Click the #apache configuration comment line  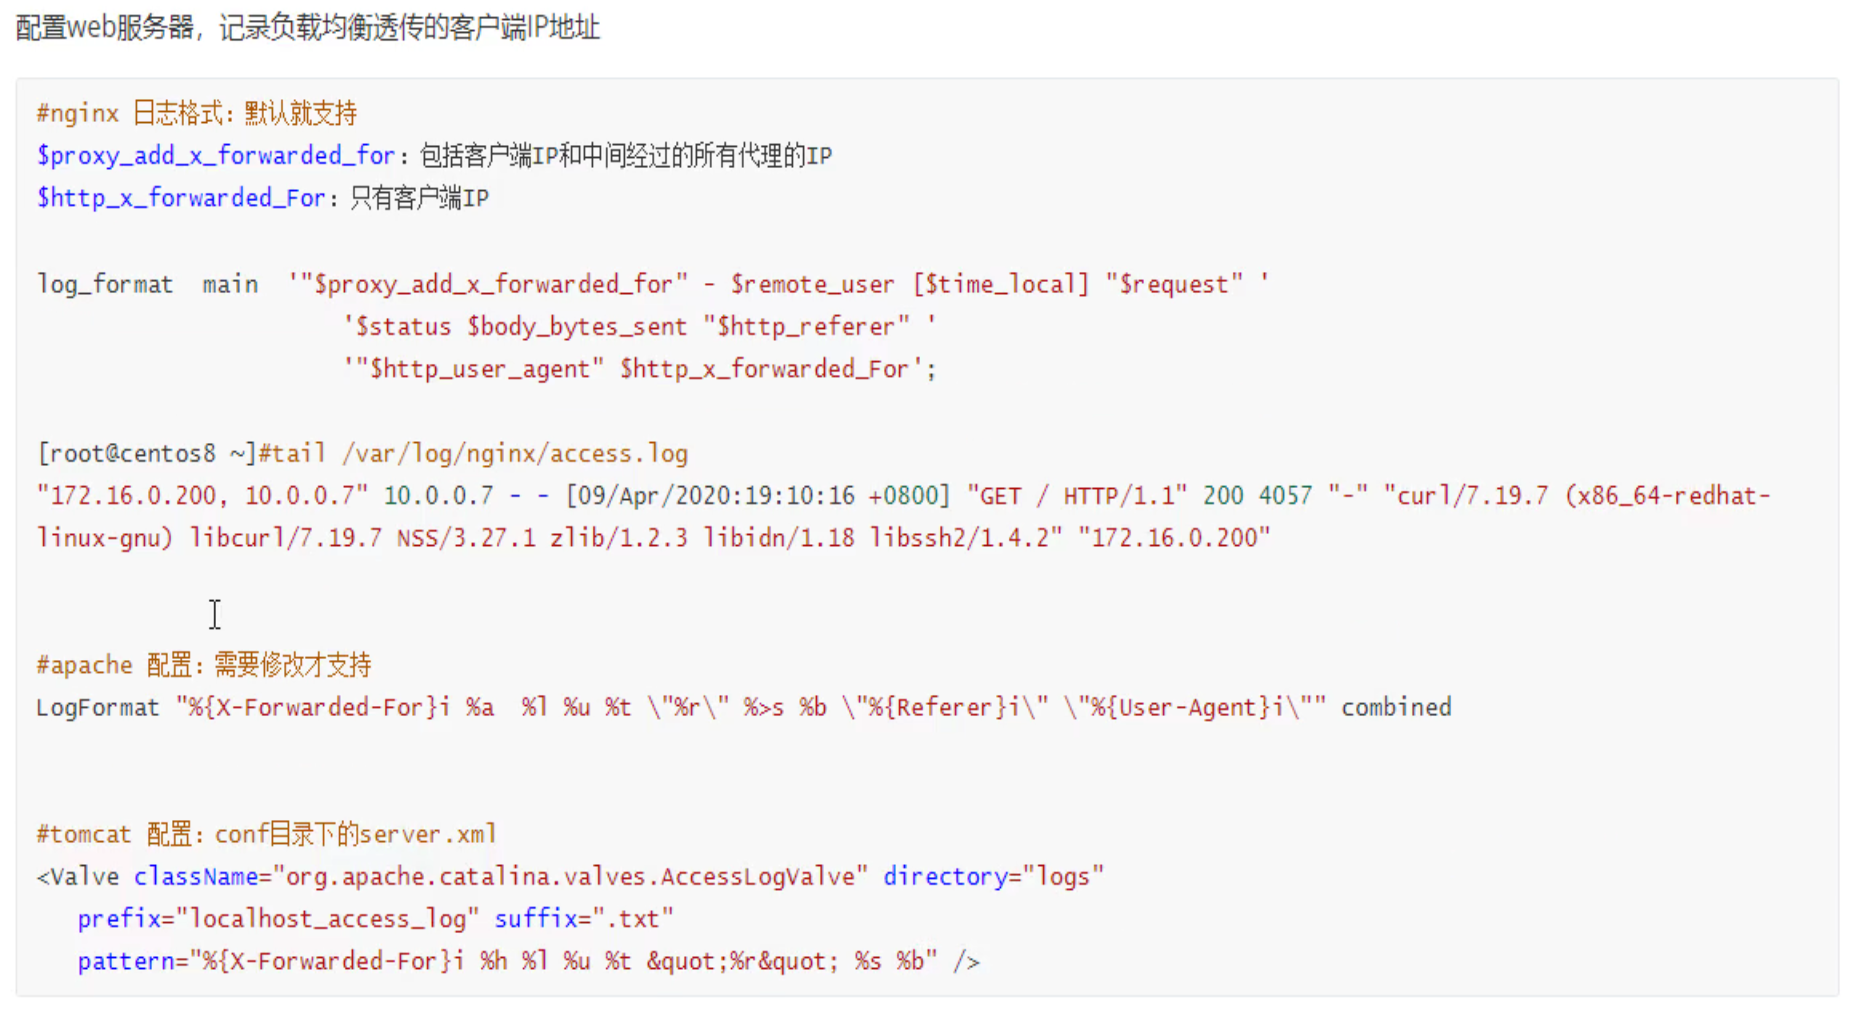tap(203, 665)
